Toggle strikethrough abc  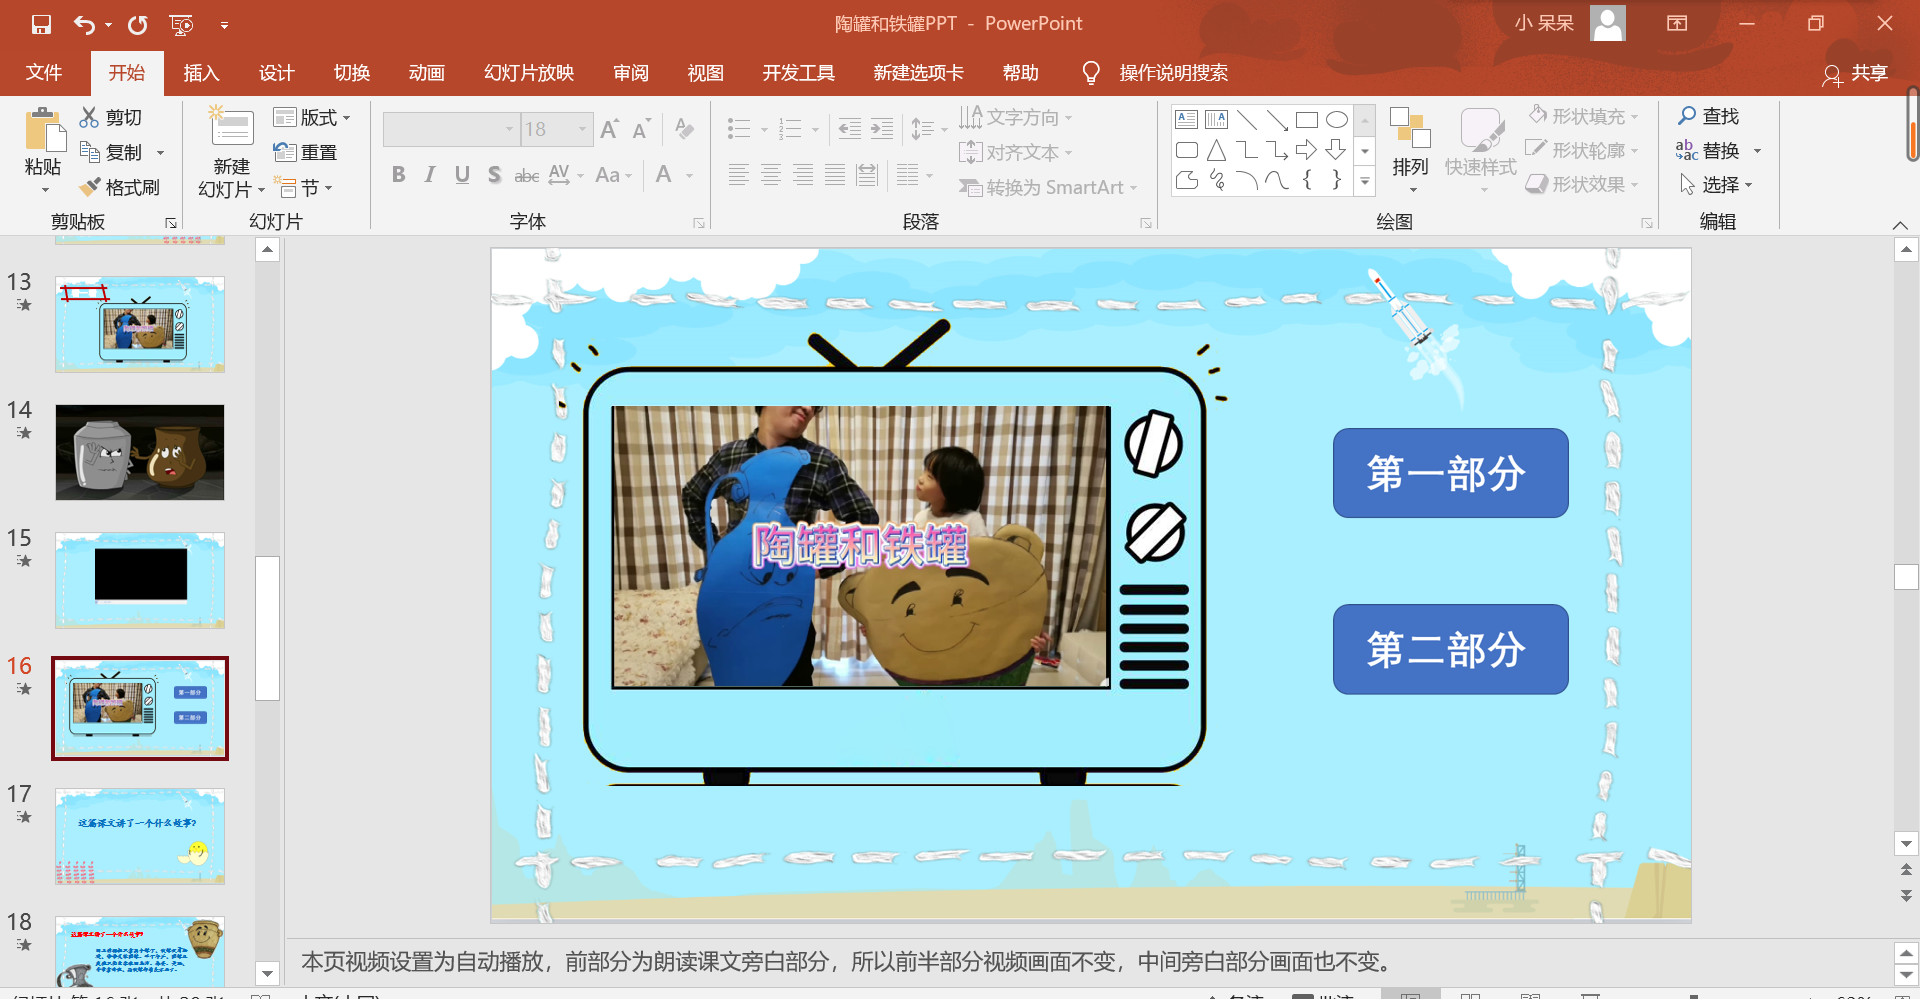[526, 175]
